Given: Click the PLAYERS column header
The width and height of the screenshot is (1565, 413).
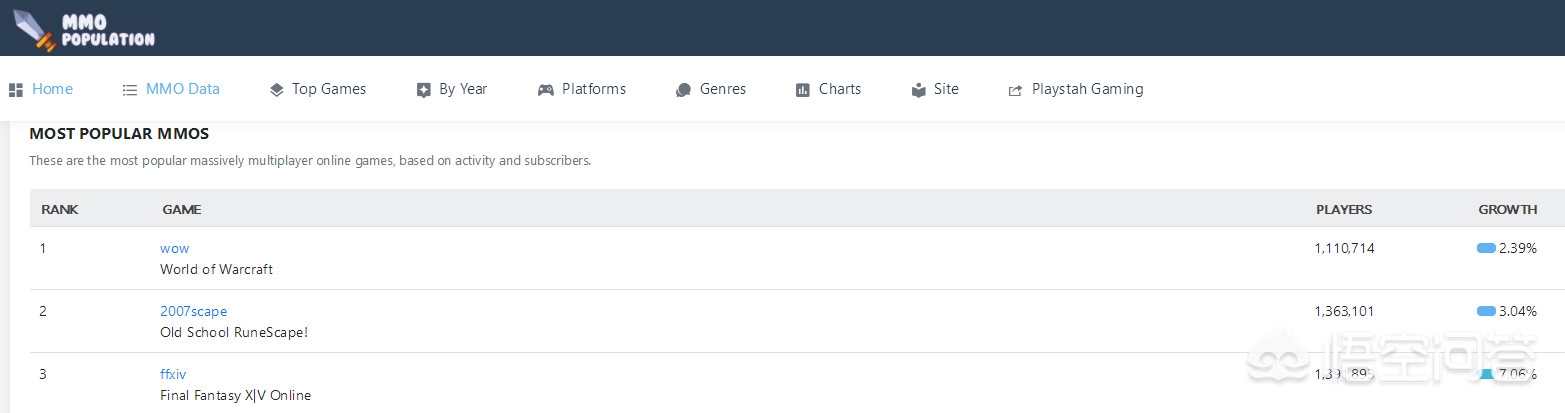Looking at the screenshot, I should (x=1343, y=209).
